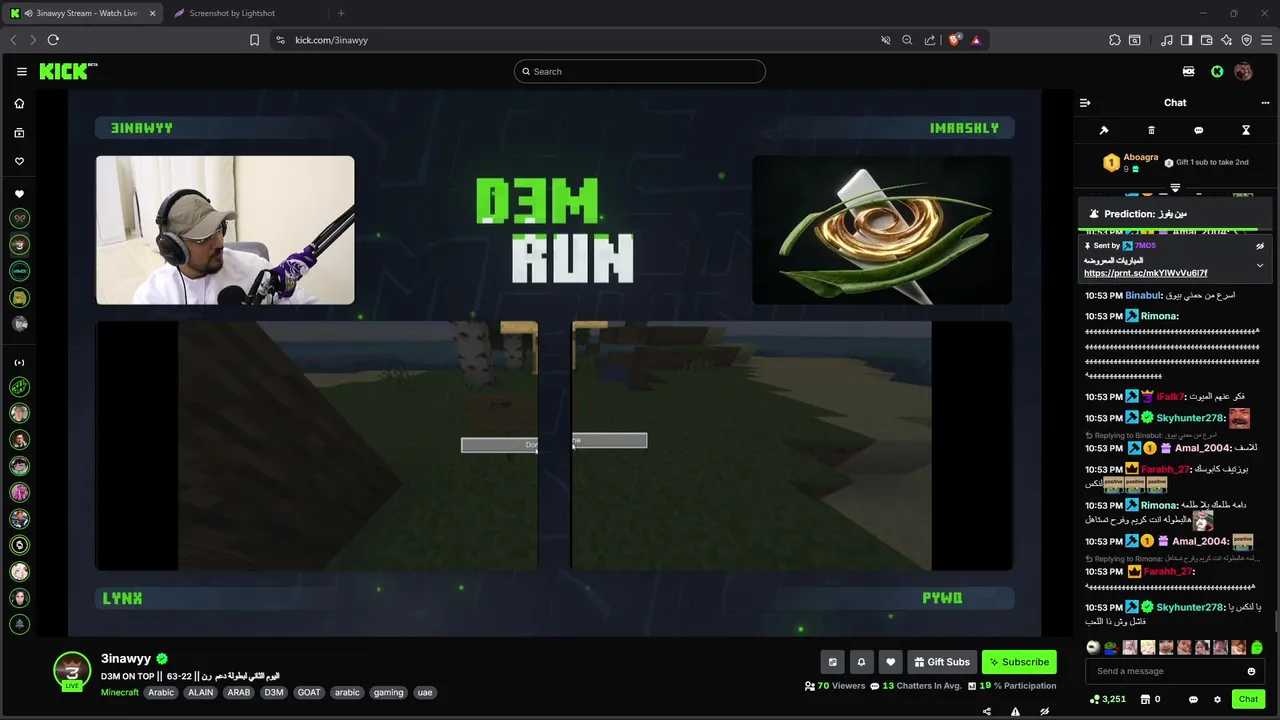Image resolution: width=1280 pixels, height=720 pixels.
Task: Open Brave Wallet icon
Action: [1206, 40]
